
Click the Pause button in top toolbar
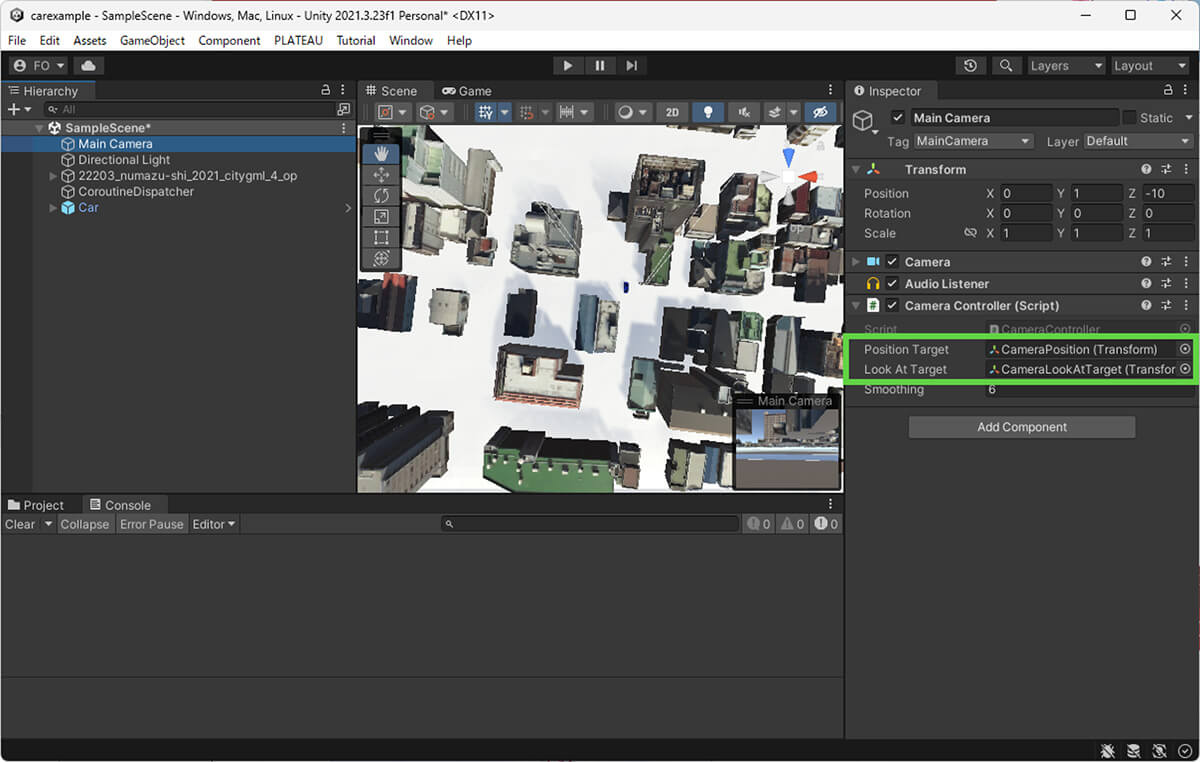(x=600, y=65)
